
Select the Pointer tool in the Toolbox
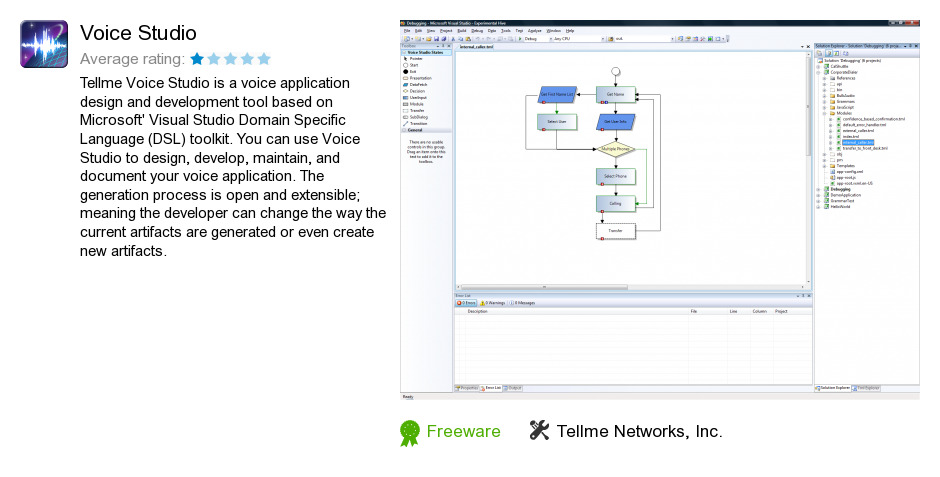point(414,59)
